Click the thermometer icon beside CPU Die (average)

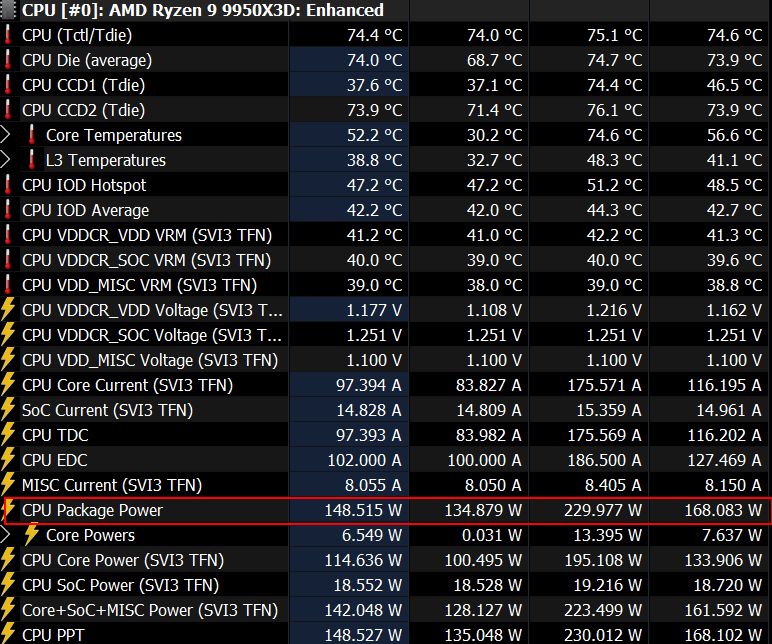click(x=8, y=60)
